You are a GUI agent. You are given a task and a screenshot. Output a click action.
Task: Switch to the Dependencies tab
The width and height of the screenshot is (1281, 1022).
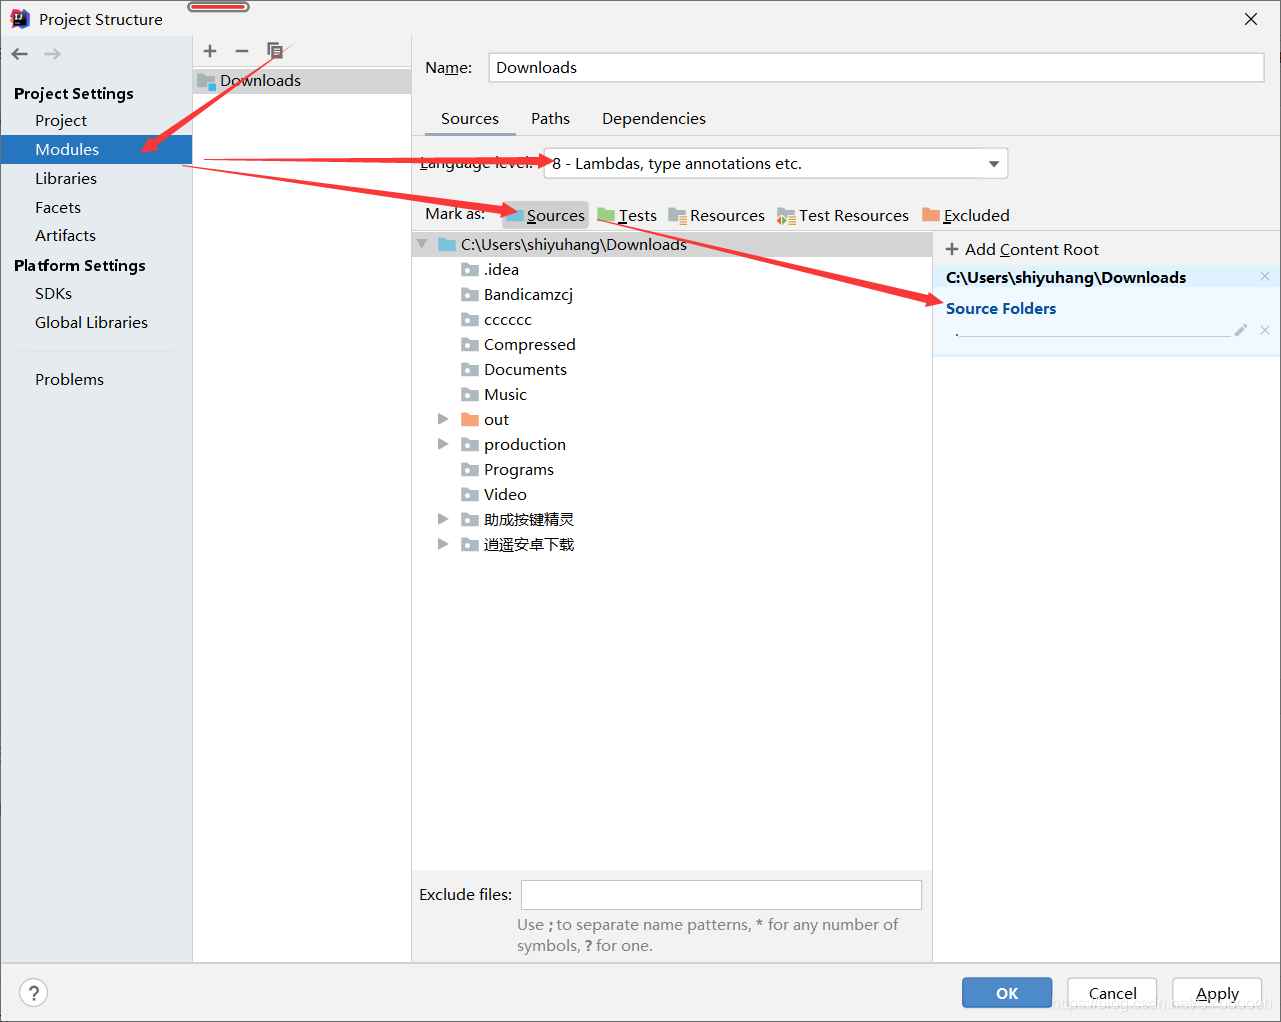click(x=654, y=119)
